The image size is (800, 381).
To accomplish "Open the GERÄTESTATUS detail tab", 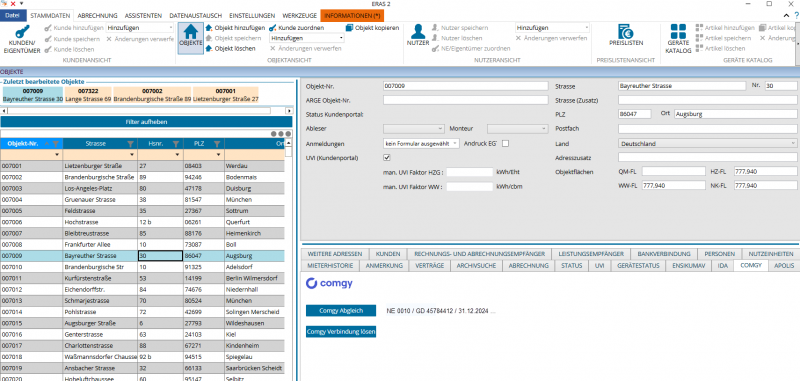I will pyautogui.click(x=638, y=265).
